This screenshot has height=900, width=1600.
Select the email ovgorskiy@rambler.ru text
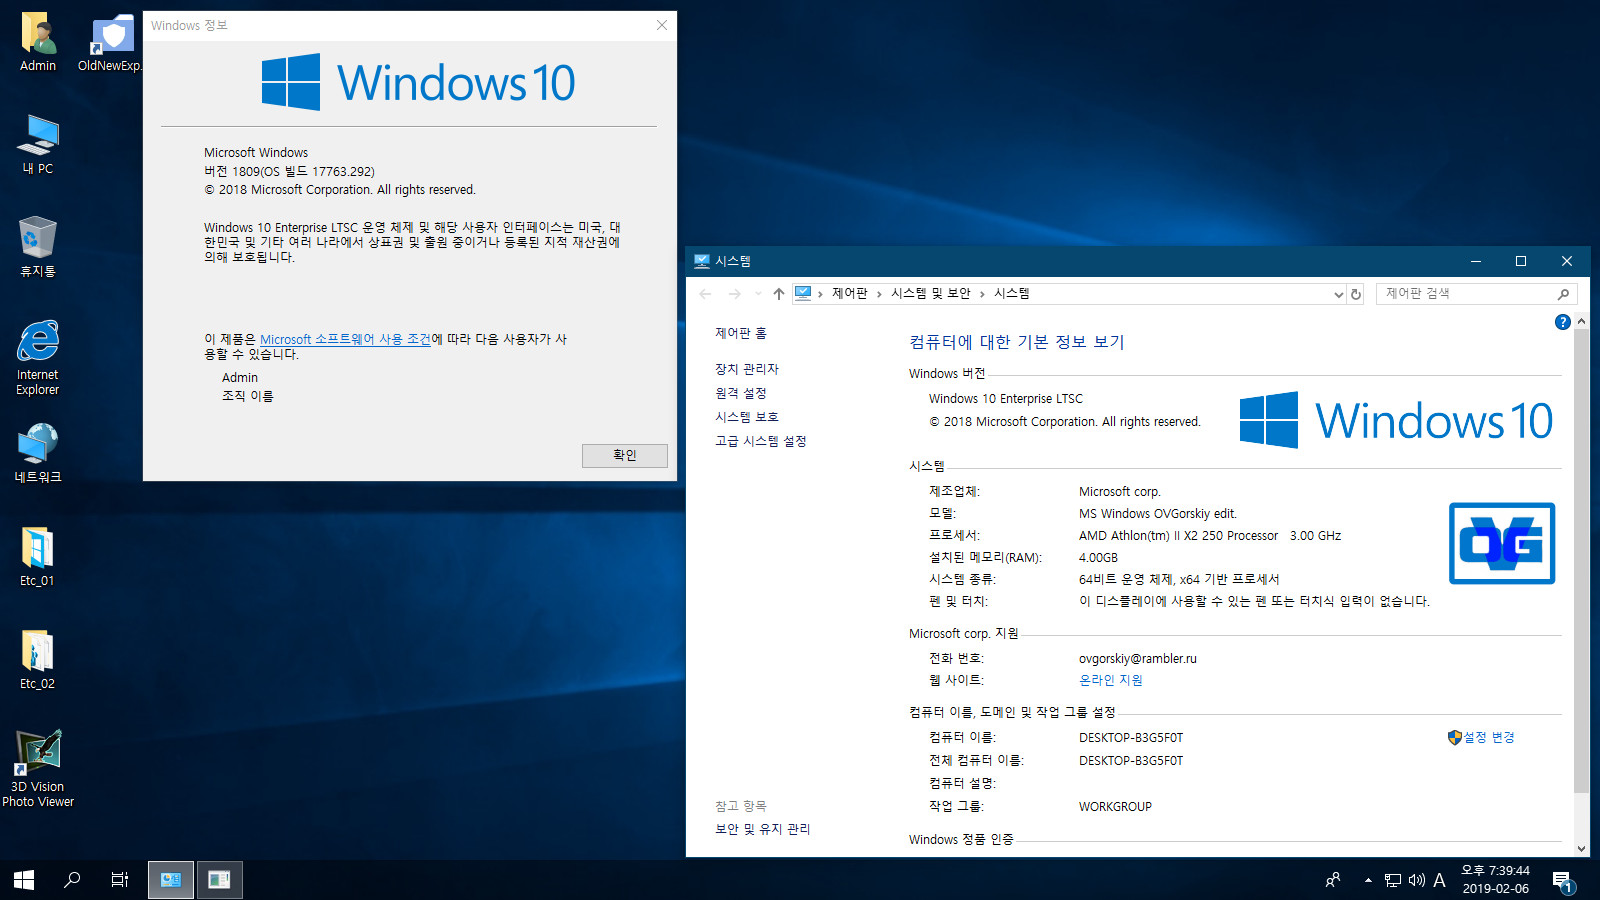[1138, 659]
